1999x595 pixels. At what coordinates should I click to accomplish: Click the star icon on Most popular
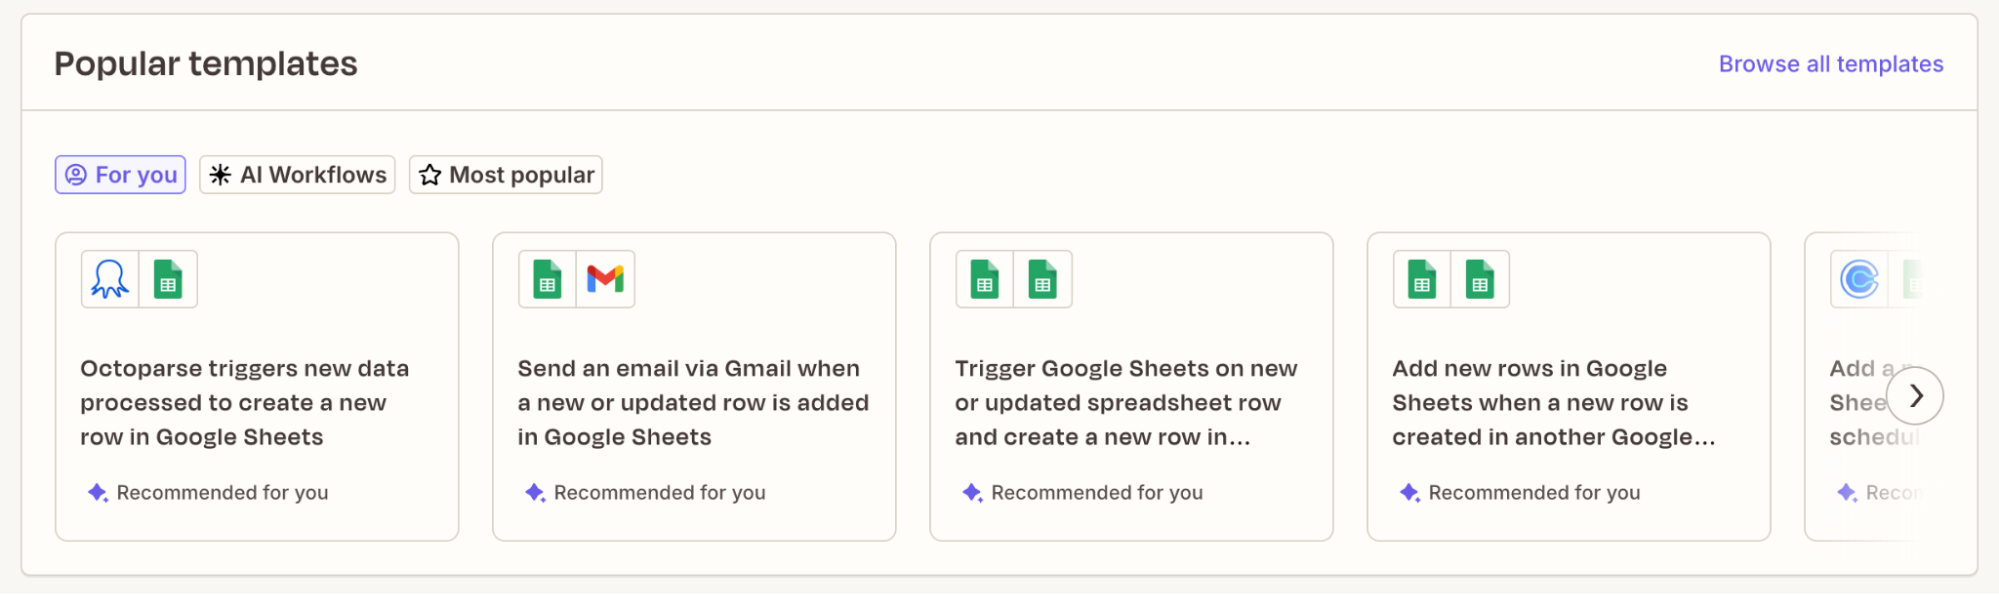[x=430, y=175]
